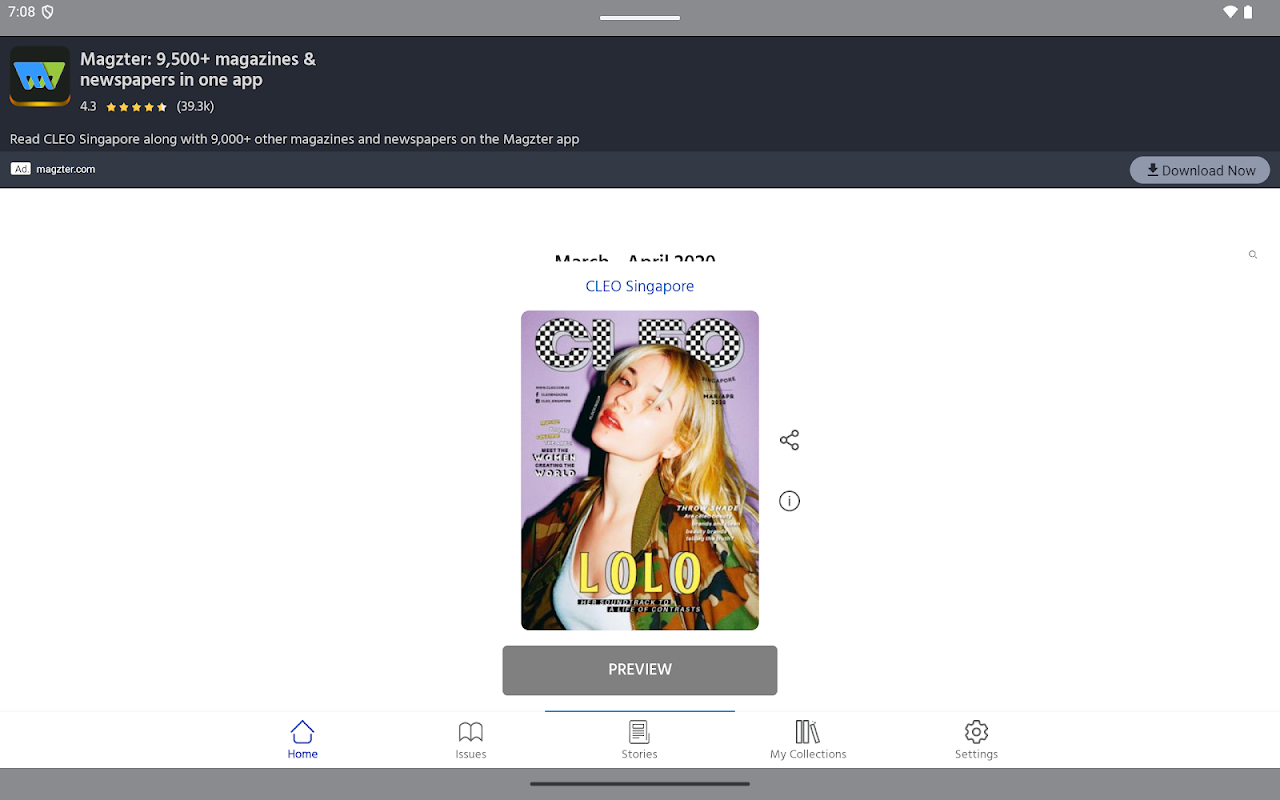Tap the shield icon in status bar
This screenshot has height=800, width=1280.
47,12
